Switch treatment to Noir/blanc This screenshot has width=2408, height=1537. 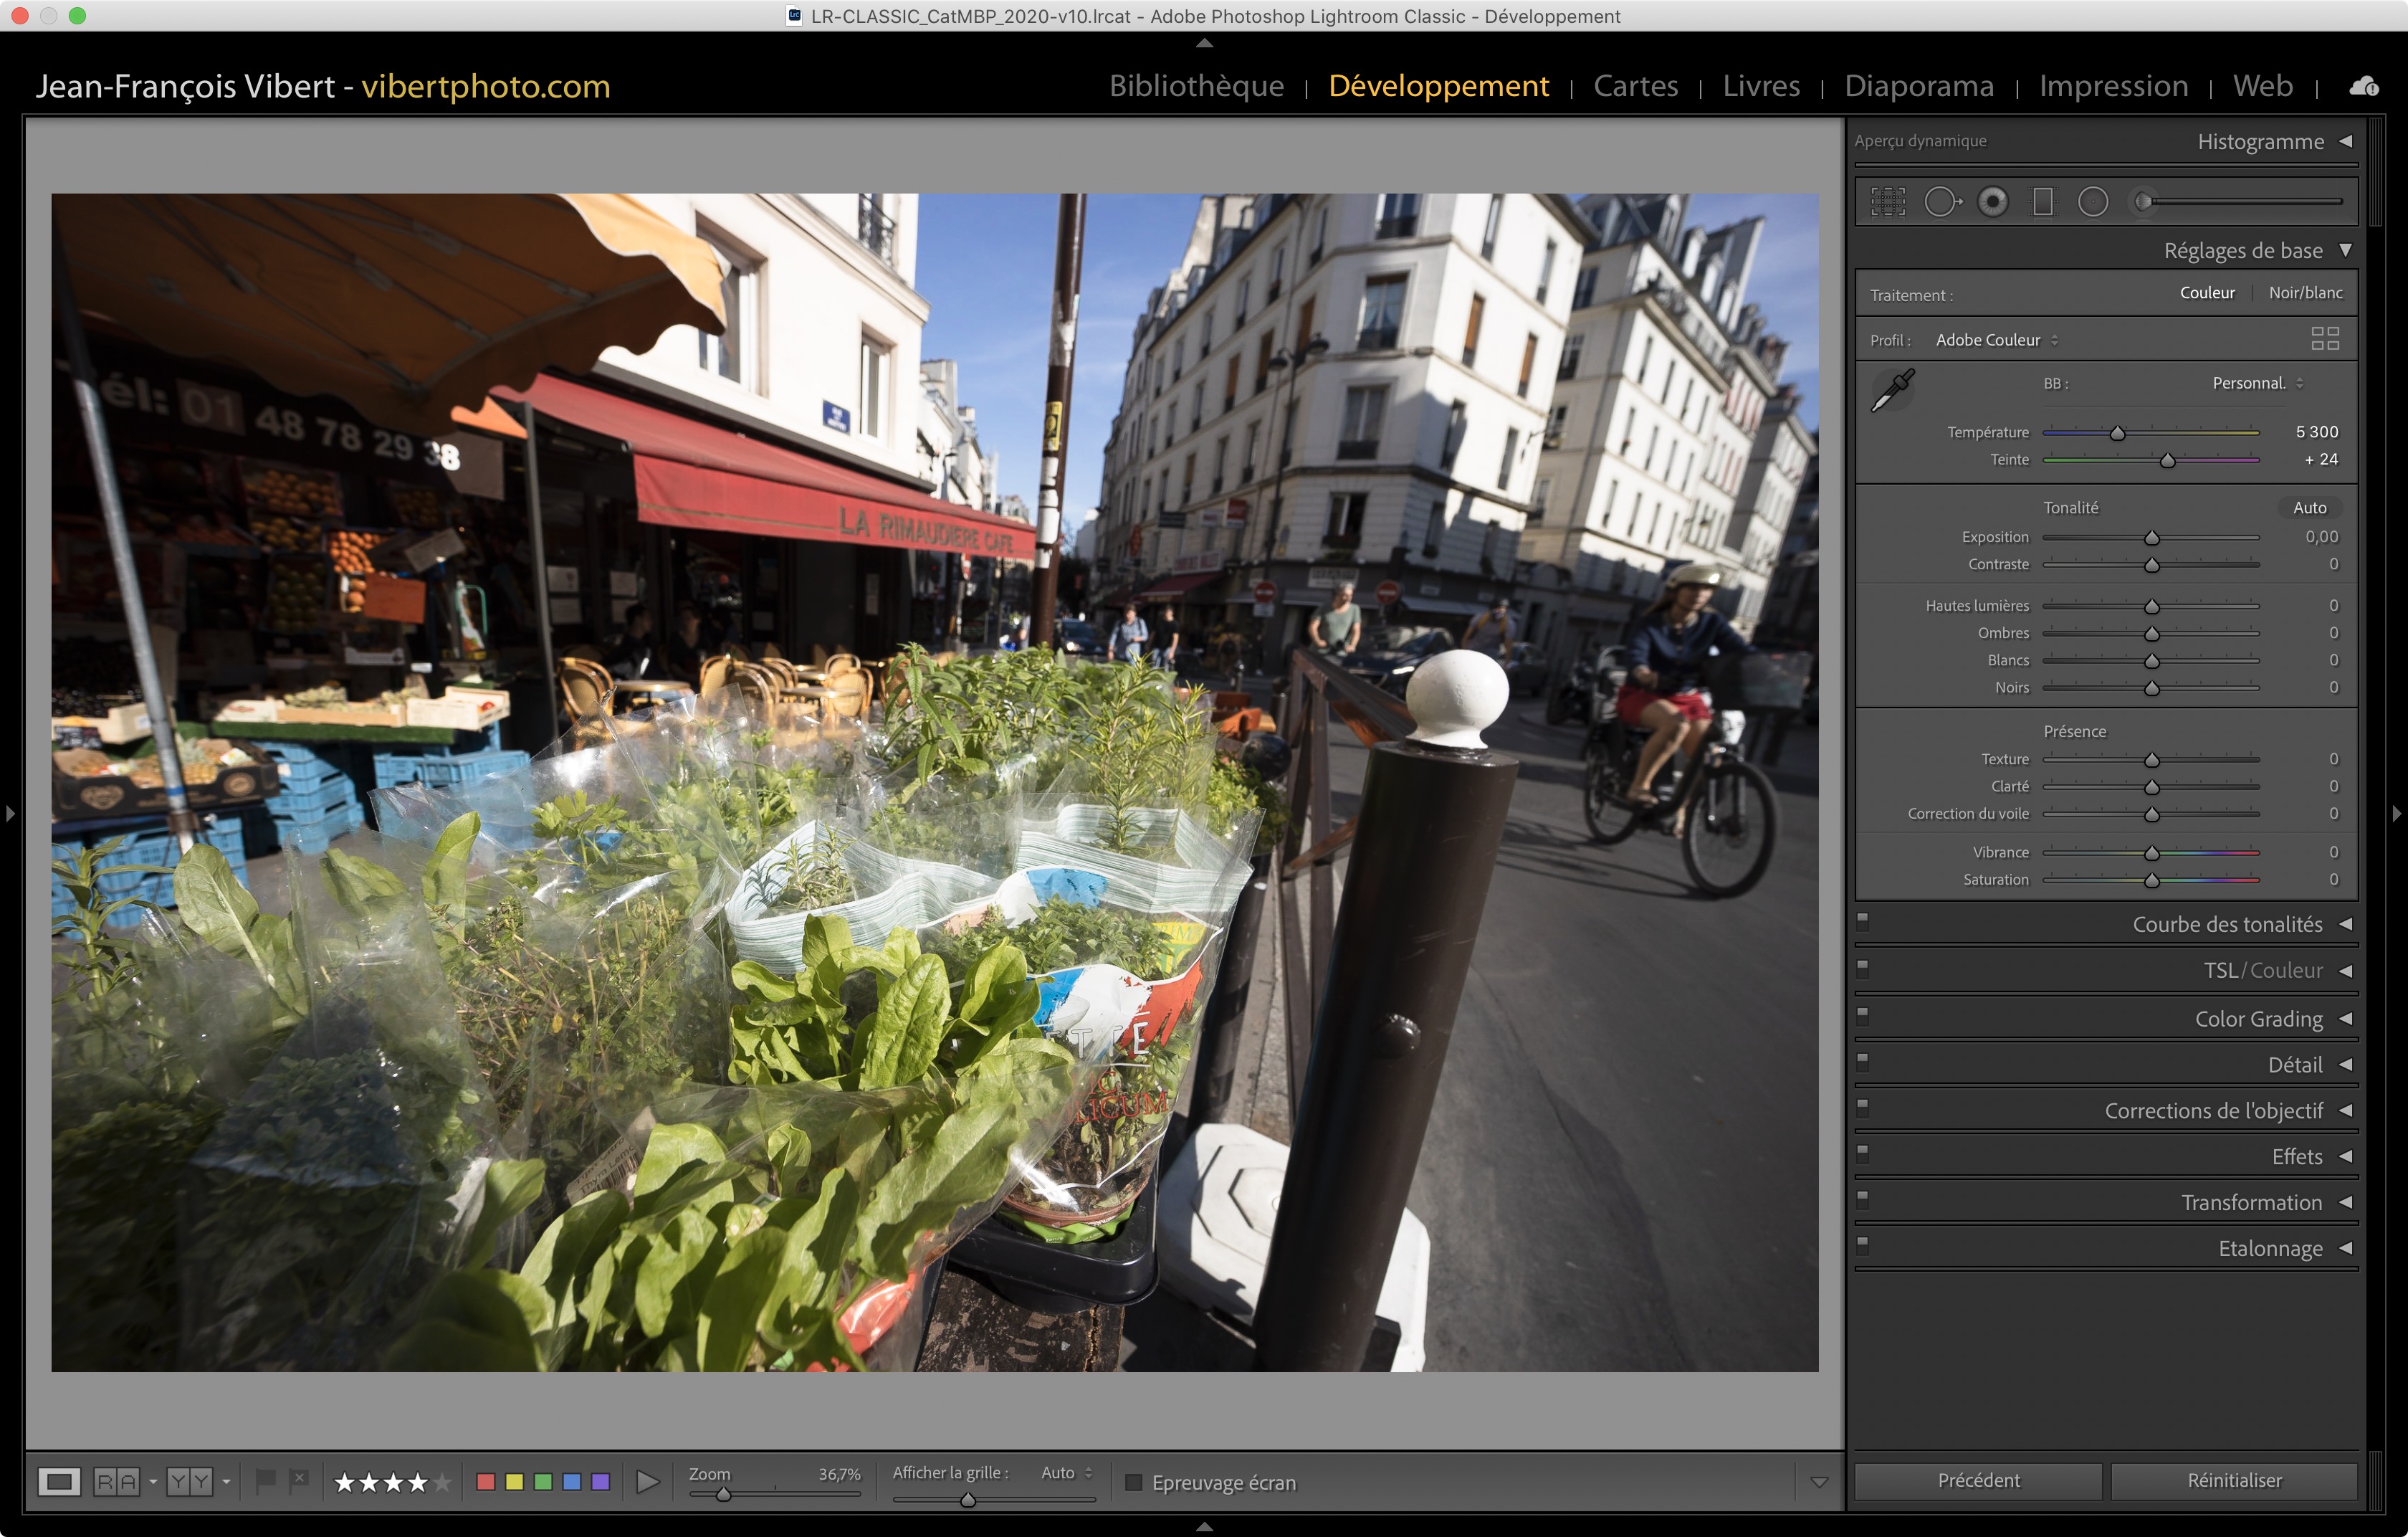click(x=2305, y=293)
